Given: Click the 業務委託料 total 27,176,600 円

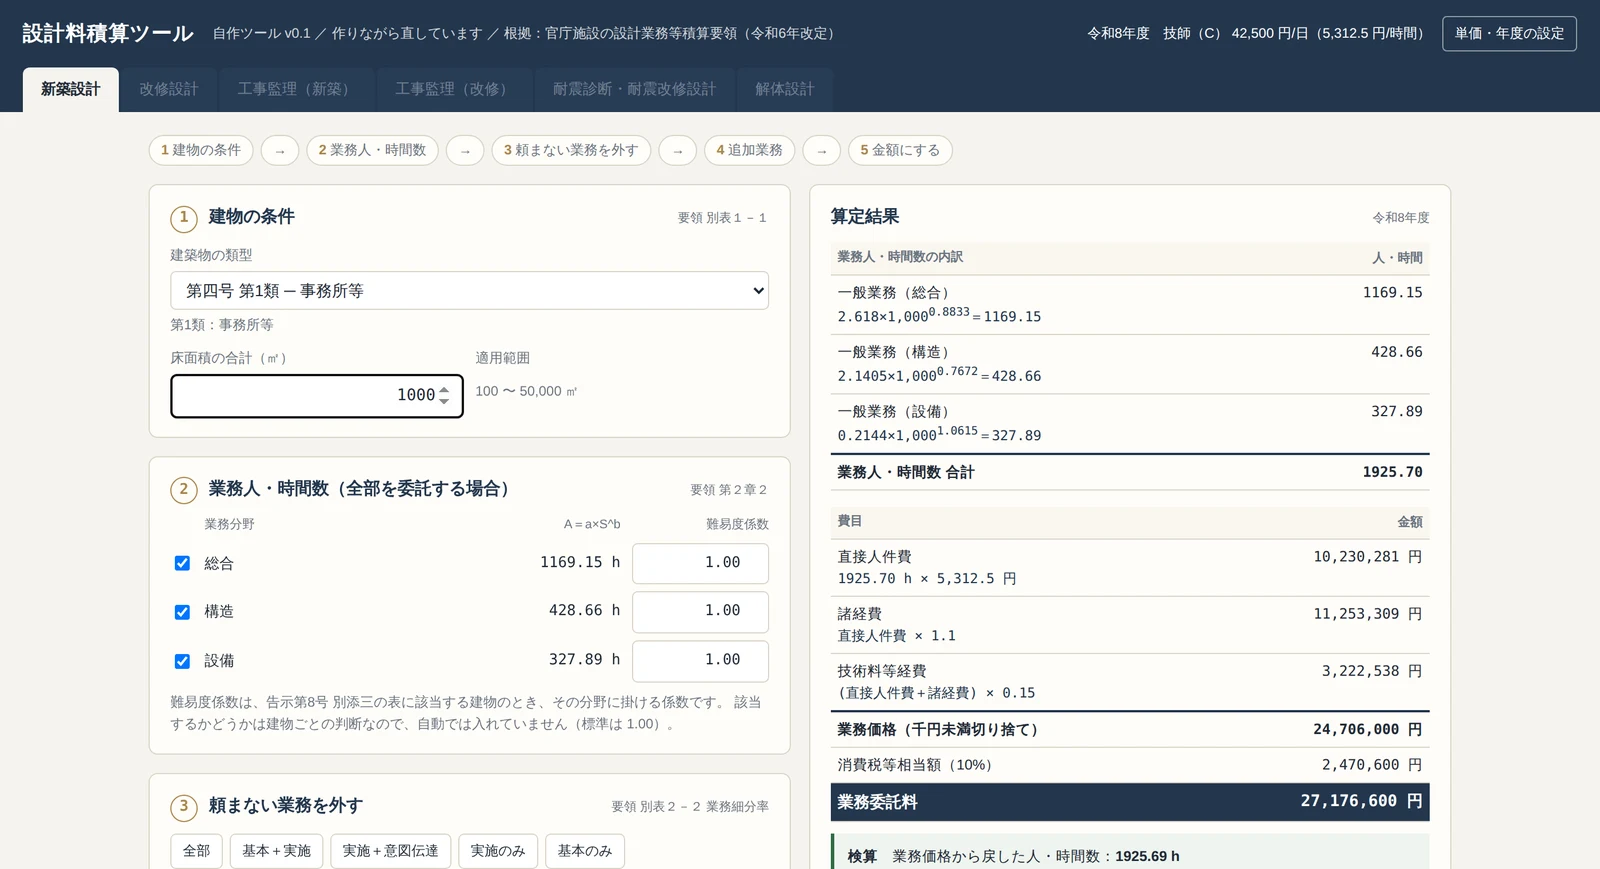Looking at the screenshot, I should pos(1361,801).
